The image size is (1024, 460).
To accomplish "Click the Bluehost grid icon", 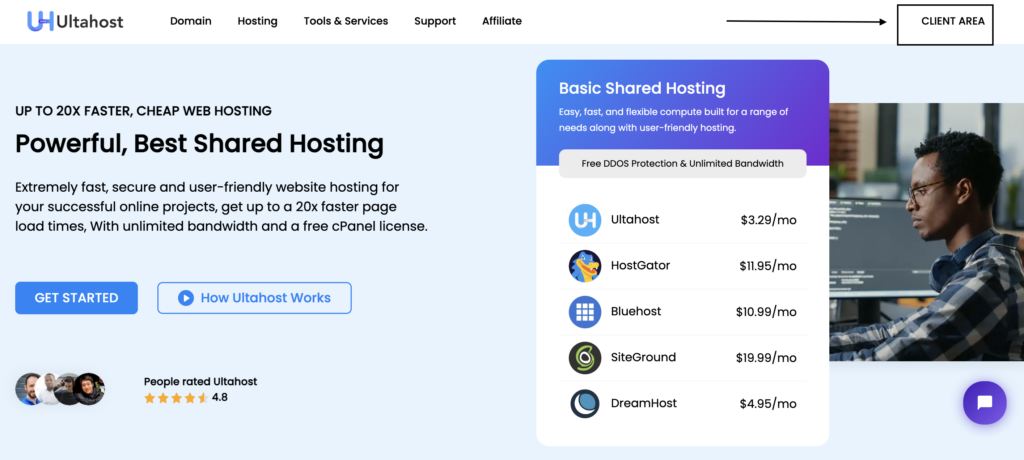I will (x=584, y=312).
